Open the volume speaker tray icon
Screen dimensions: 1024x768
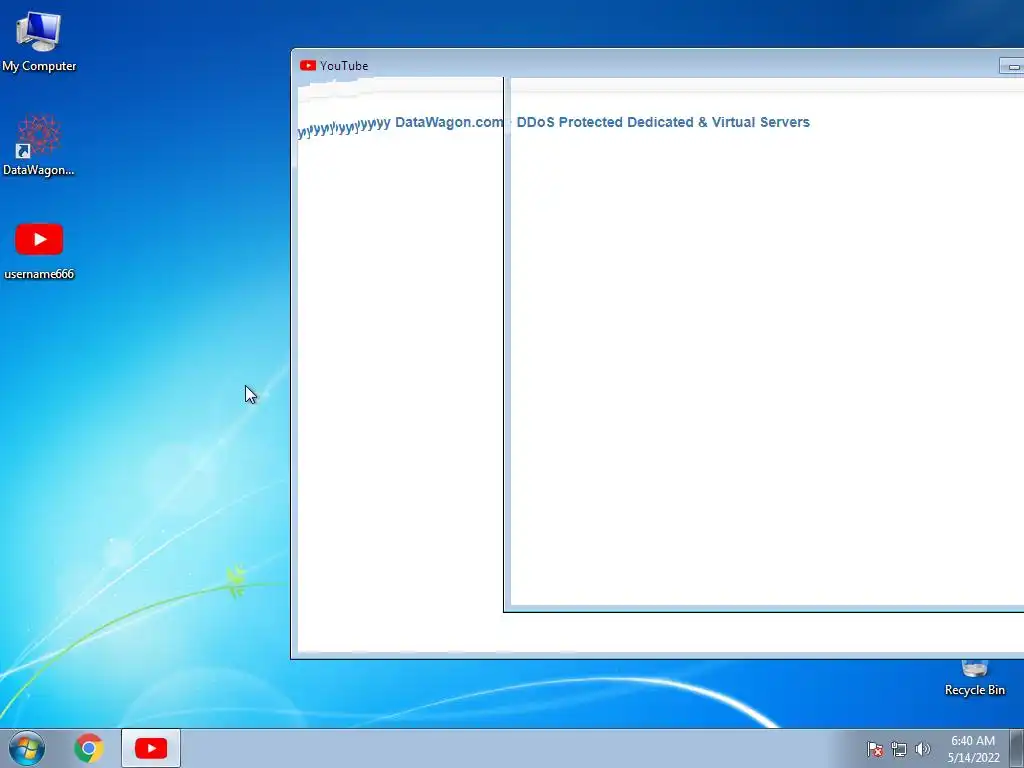pos(922,749)
